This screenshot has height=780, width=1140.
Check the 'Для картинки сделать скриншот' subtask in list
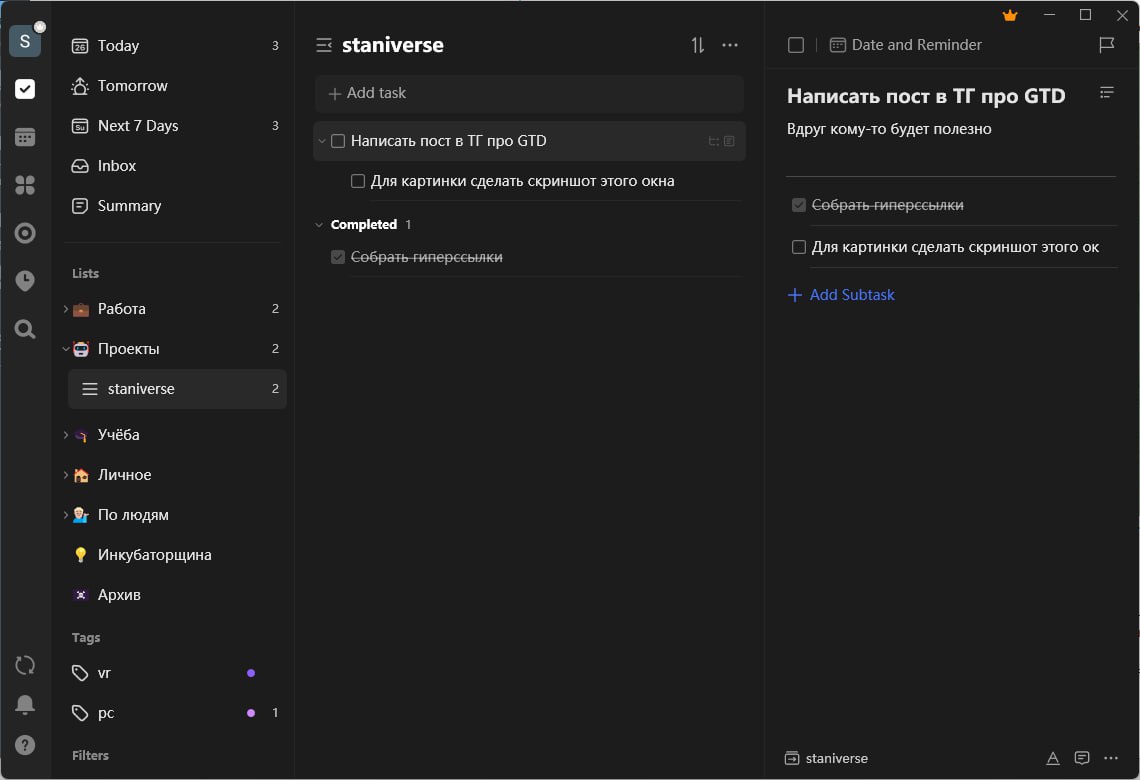tap(358, 181)
